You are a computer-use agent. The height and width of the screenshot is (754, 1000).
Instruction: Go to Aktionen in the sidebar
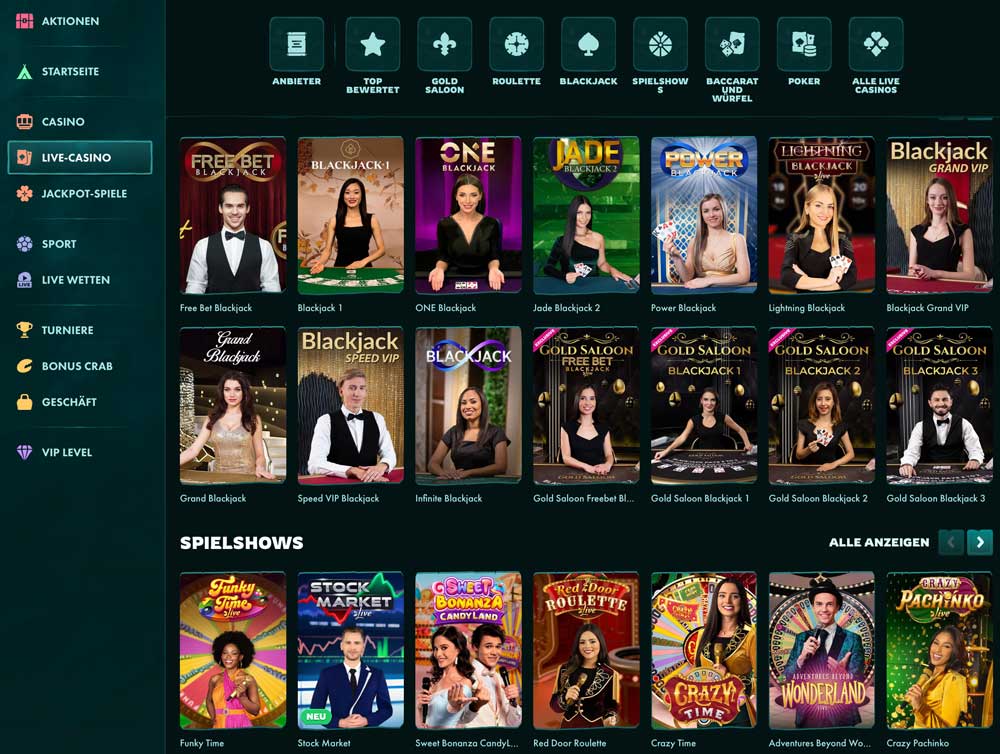[x=70, y=21]
